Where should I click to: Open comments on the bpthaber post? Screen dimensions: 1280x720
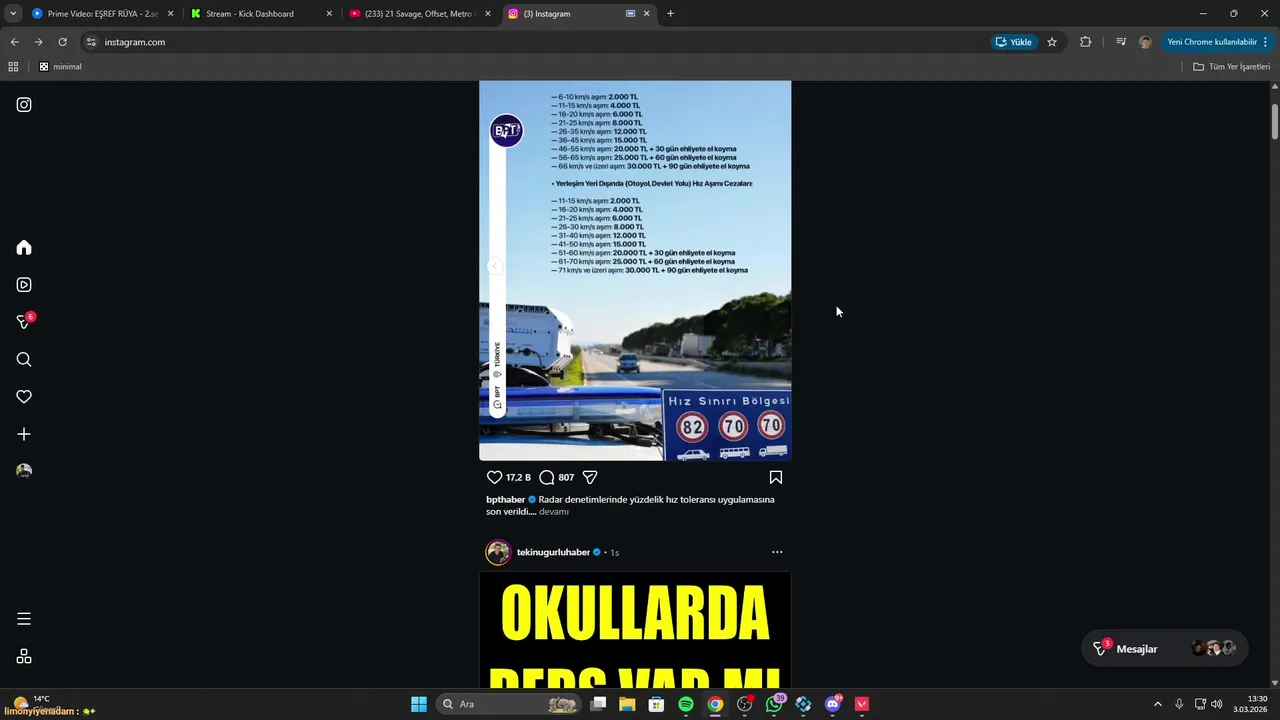547,478
